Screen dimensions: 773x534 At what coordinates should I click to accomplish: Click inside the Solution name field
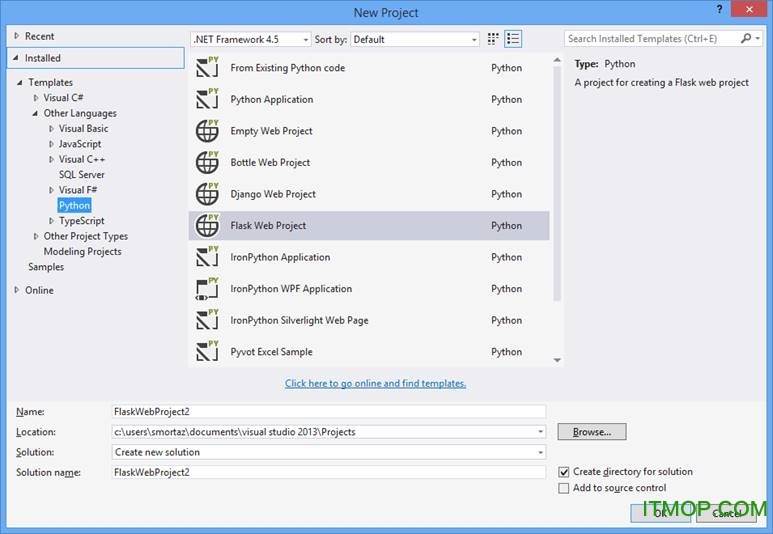click(x=329, y=472)
